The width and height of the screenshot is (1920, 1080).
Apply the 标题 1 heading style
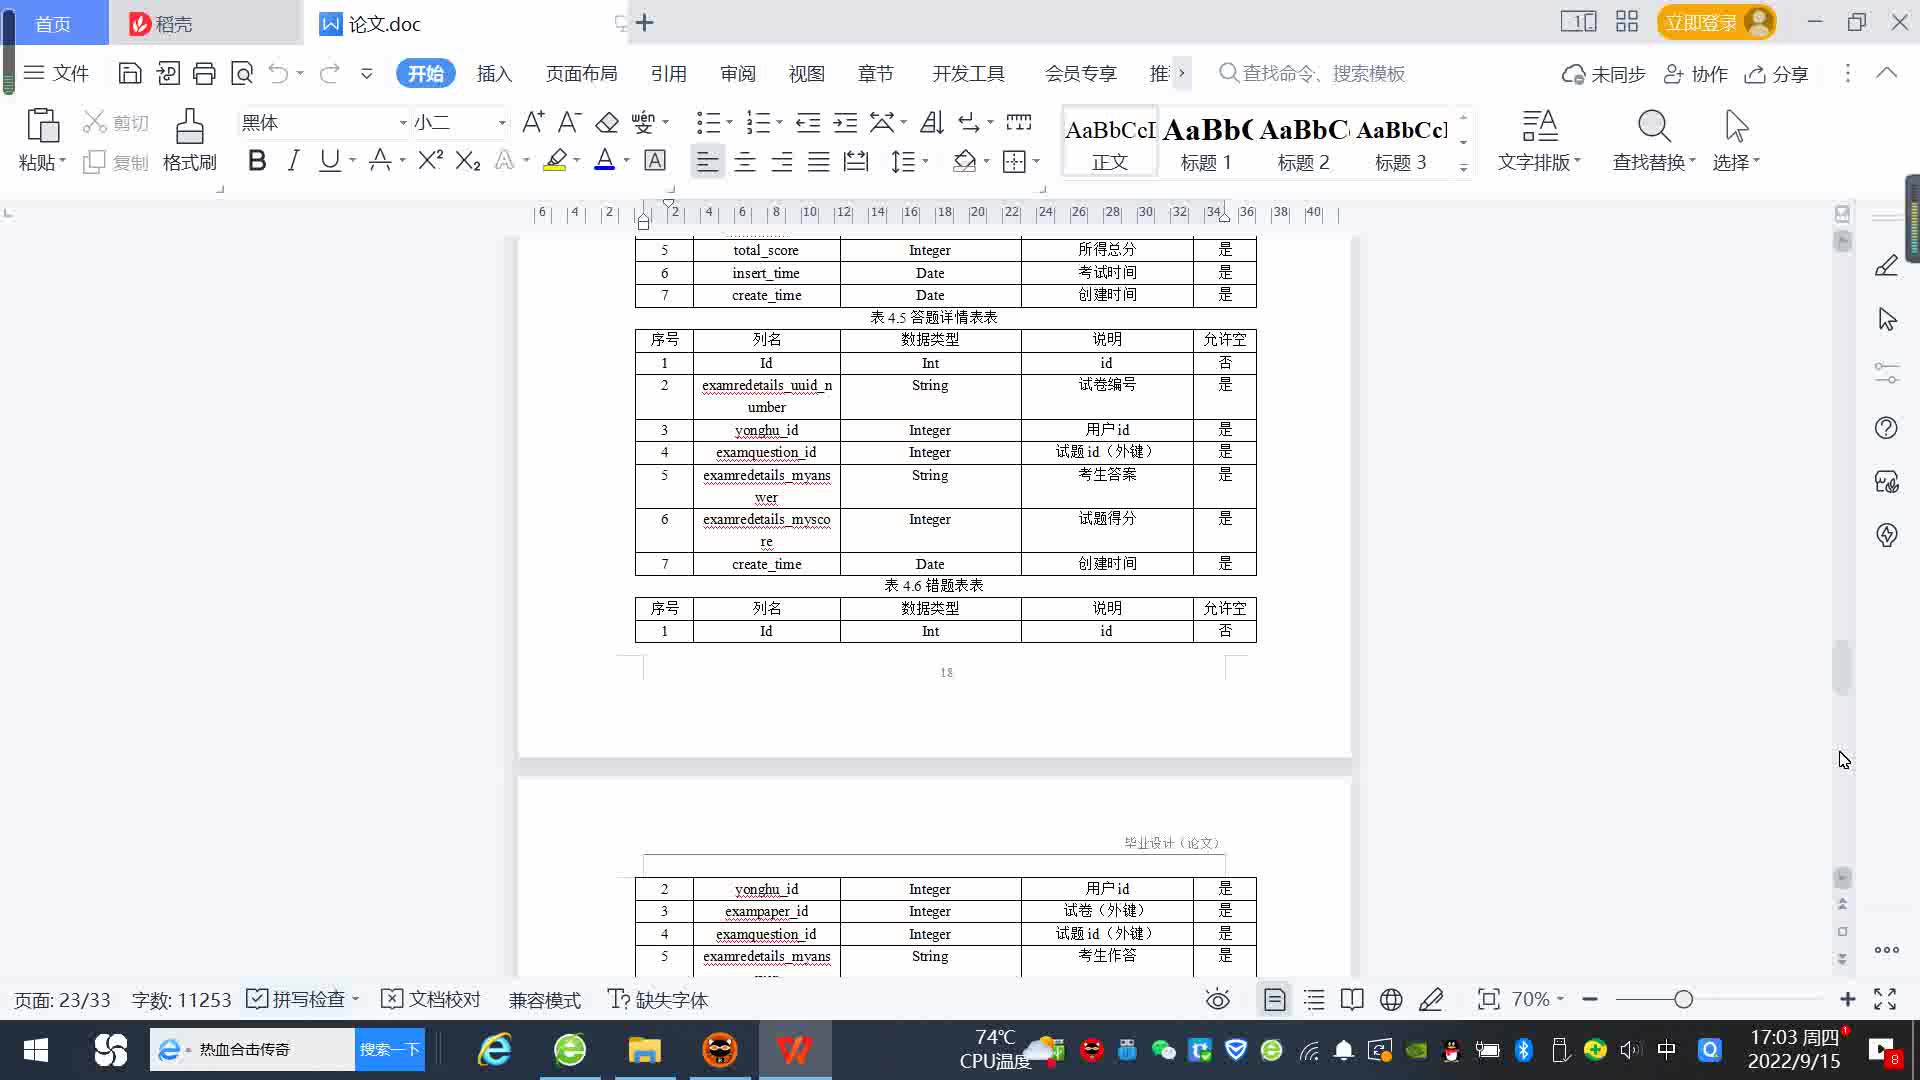click(1206, 142)
